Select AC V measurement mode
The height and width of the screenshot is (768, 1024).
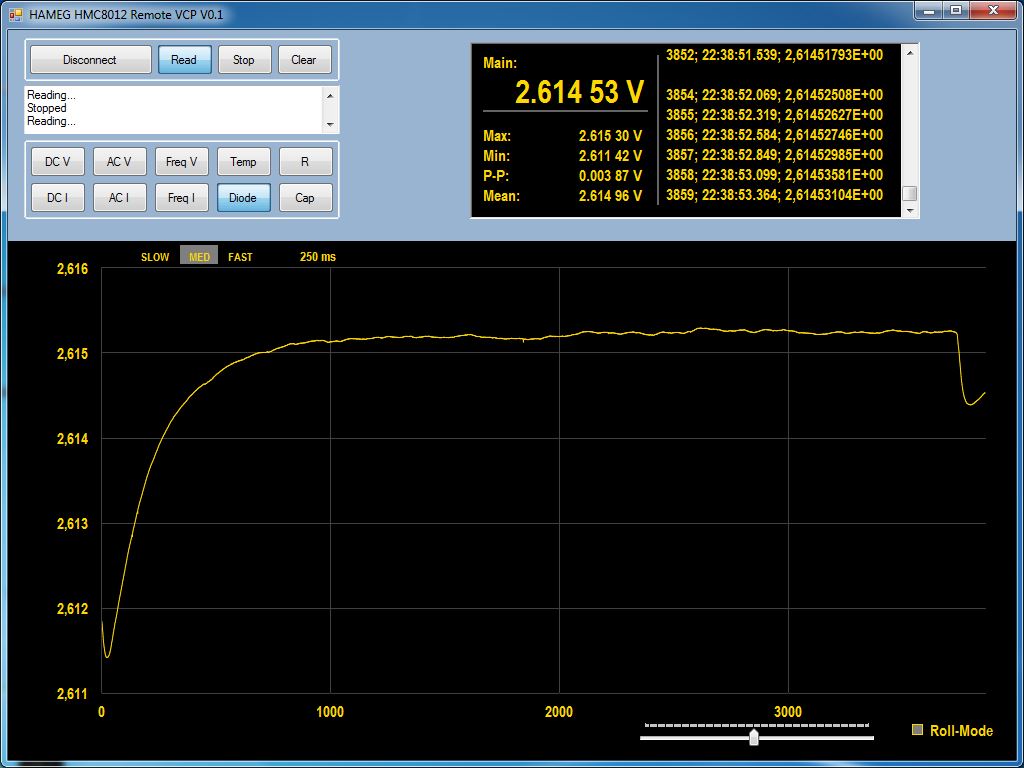[x=119, y=161]
